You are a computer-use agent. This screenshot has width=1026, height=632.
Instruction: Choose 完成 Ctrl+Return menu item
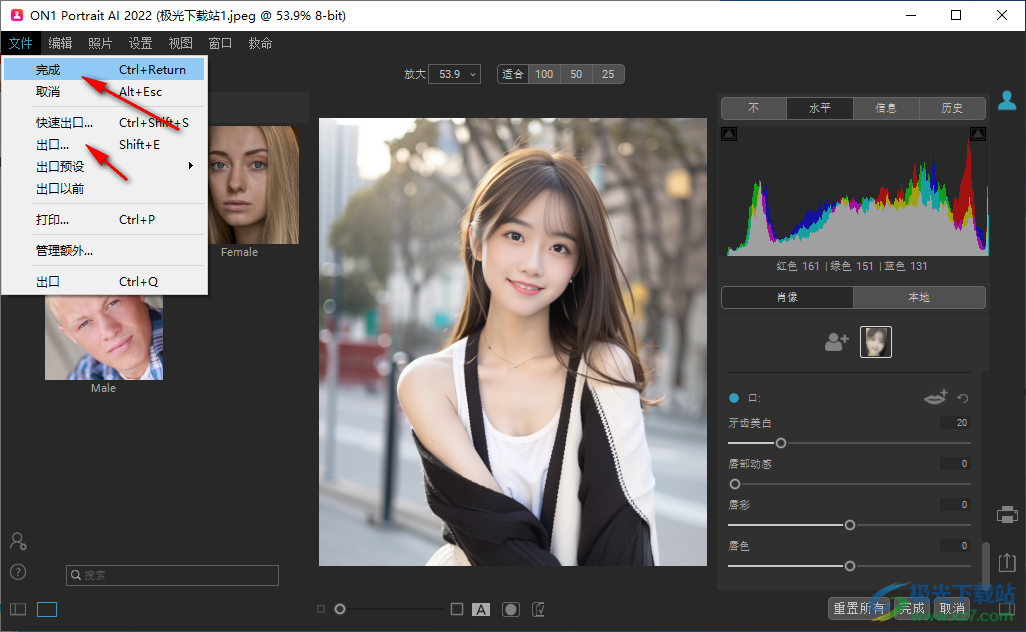(104, 69)
